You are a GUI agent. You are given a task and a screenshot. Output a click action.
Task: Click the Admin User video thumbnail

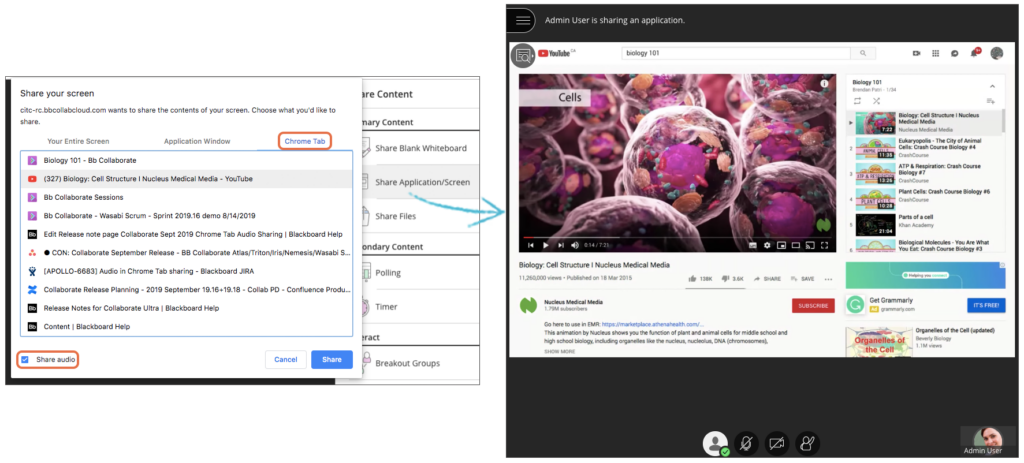[x=989, y=441]
